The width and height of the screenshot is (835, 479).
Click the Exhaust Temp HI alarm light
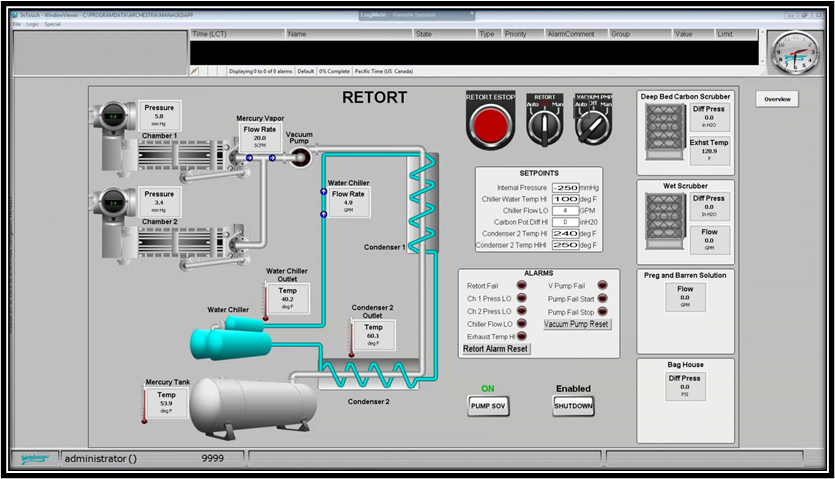pos(522,336)
